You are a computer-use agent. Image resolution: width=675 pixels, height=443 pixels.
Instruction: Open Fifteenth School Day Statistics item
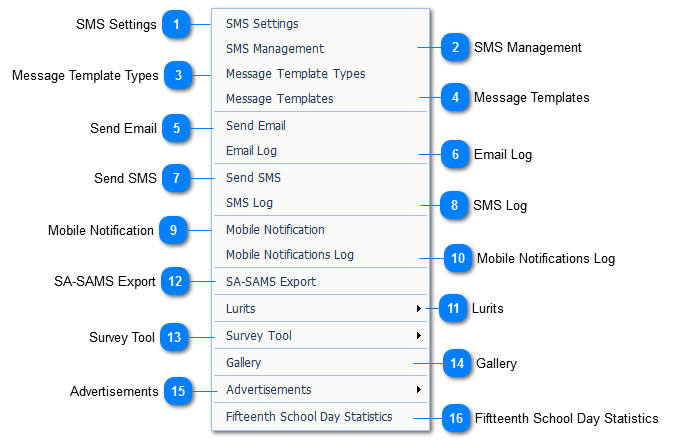pyautogui.click(x=308, y=417)
